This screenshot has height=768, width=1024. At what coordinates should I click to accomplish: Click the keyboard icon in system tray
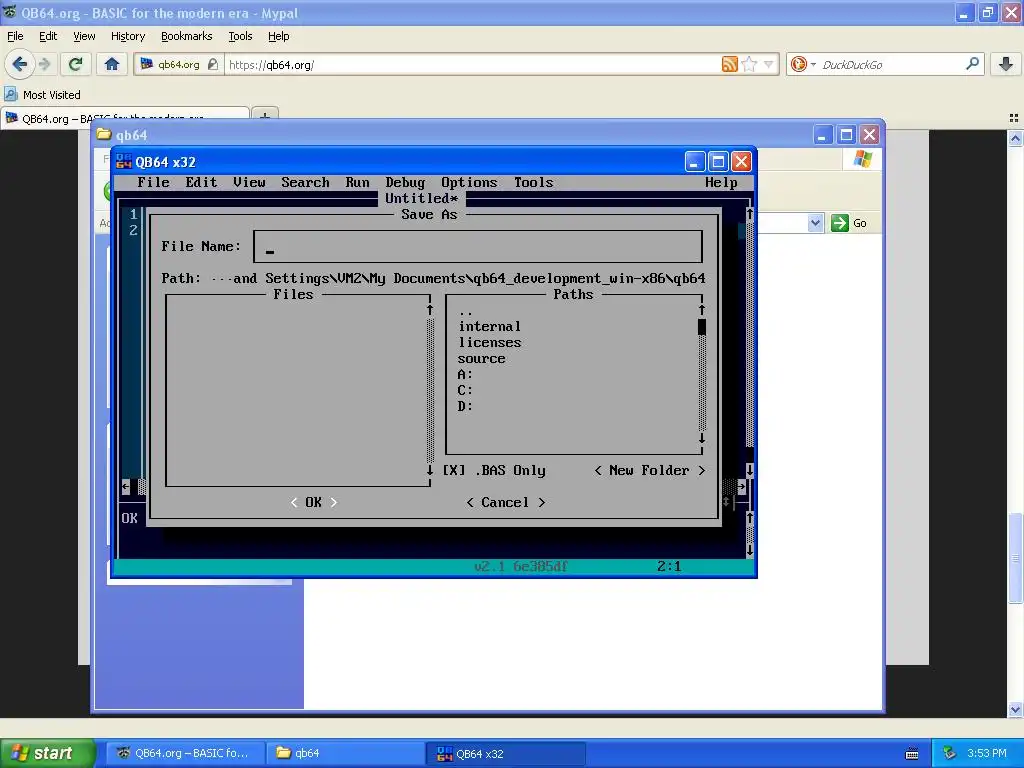coord(912,754)
